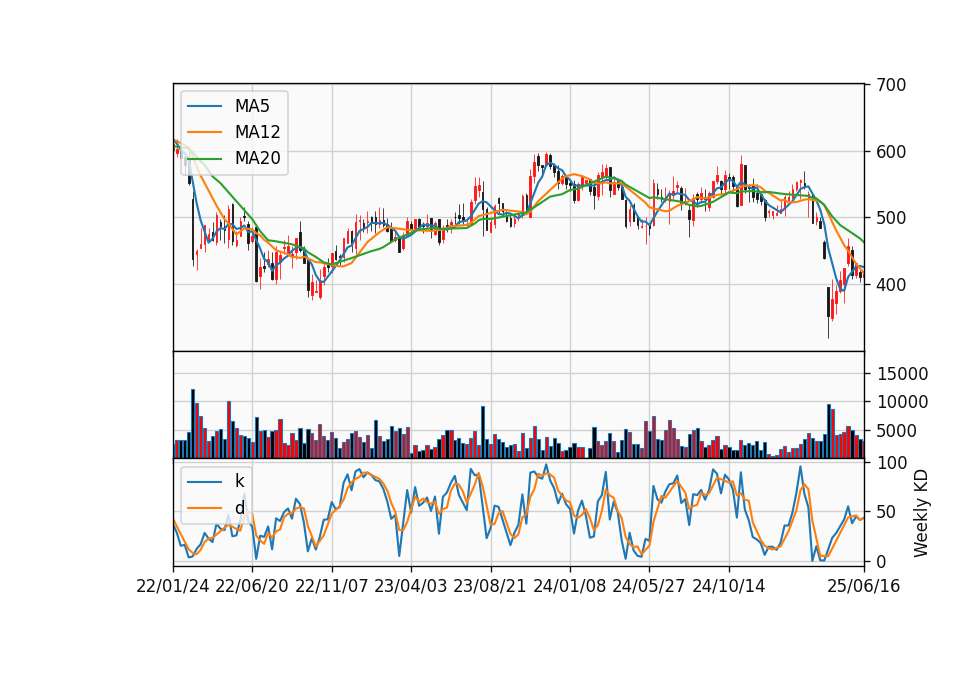Image resolution: width=960 pixels, height=690 pixels.
Task: Click the 23/08/21 date label
Action: pyautogui.click(x=490, y=586)
